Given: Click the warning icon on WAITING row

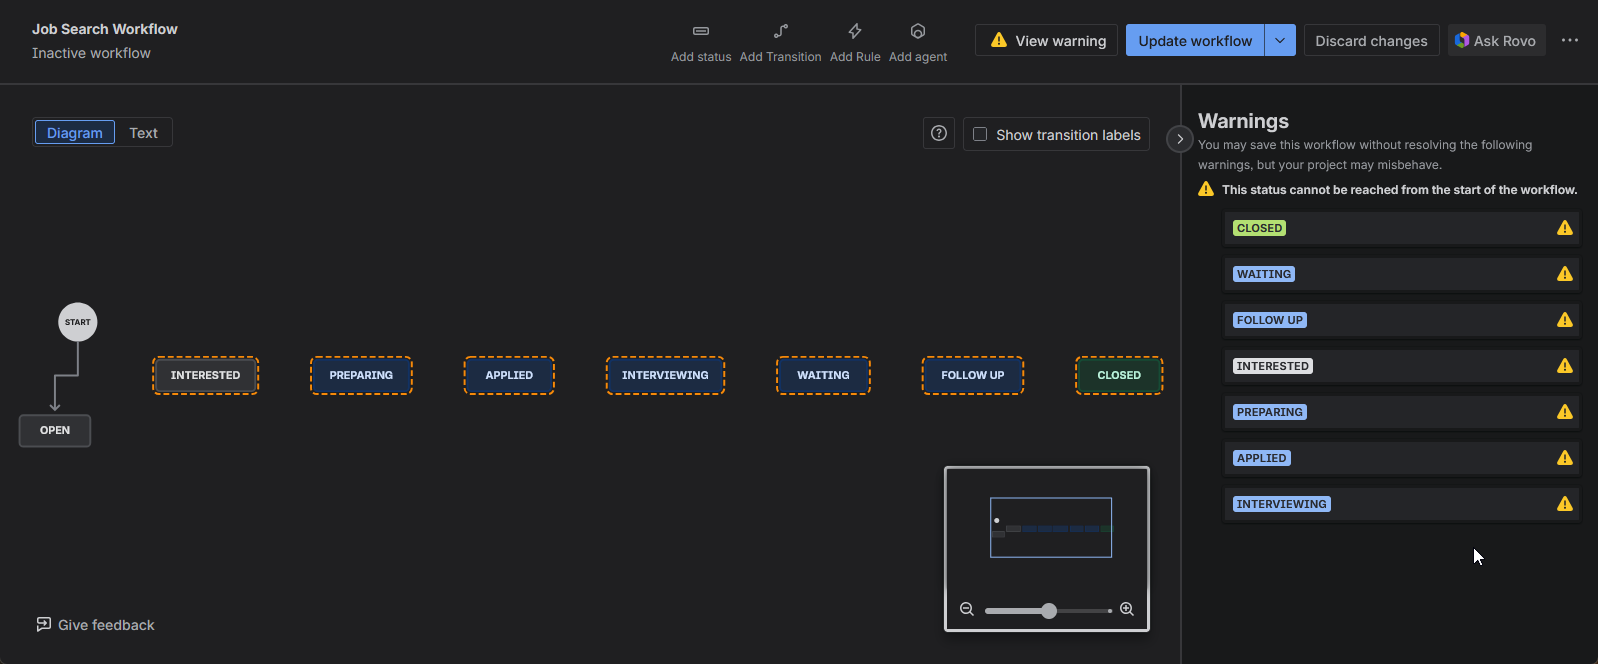Looking at the screenshot, I should tap(1565, 274).
